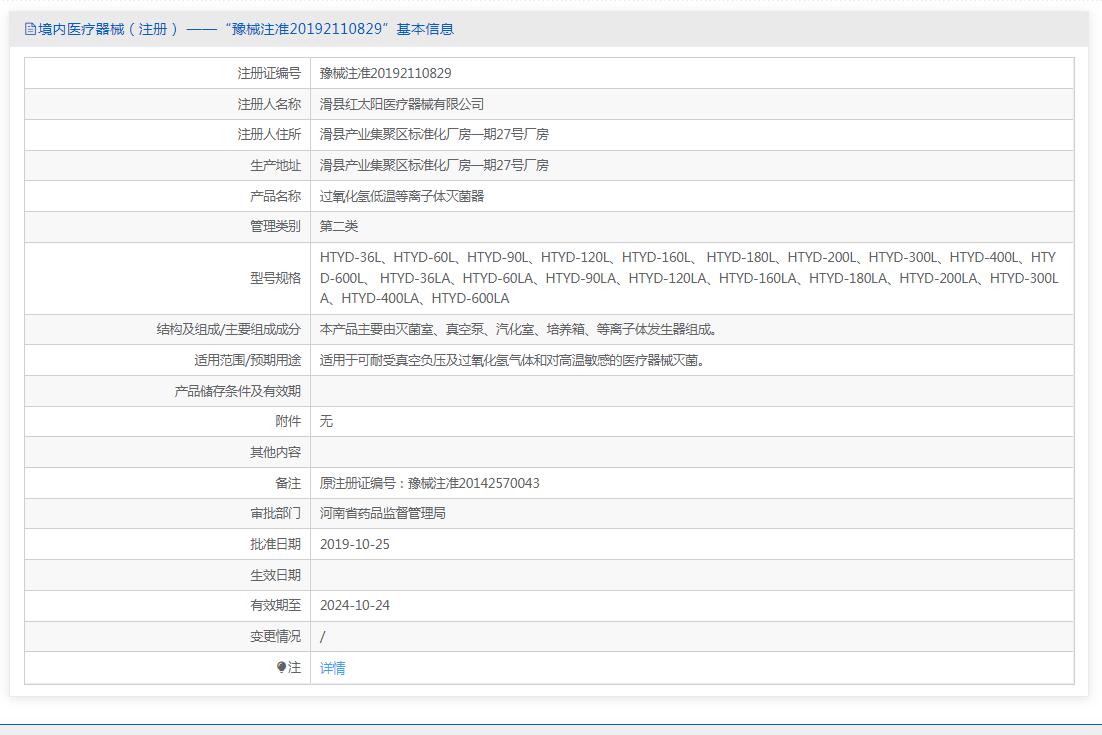Click the lightbulb icon next to 注

[281, 668]
